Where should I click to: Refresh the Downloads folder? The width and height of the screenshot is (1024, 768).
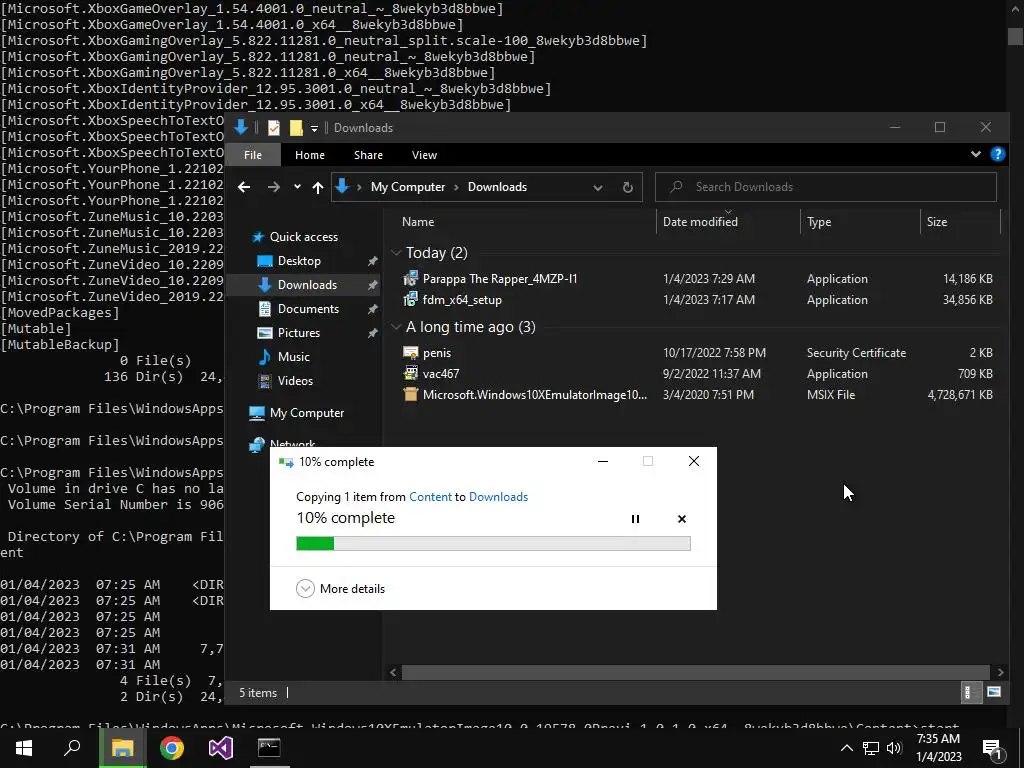click(628, 187)
